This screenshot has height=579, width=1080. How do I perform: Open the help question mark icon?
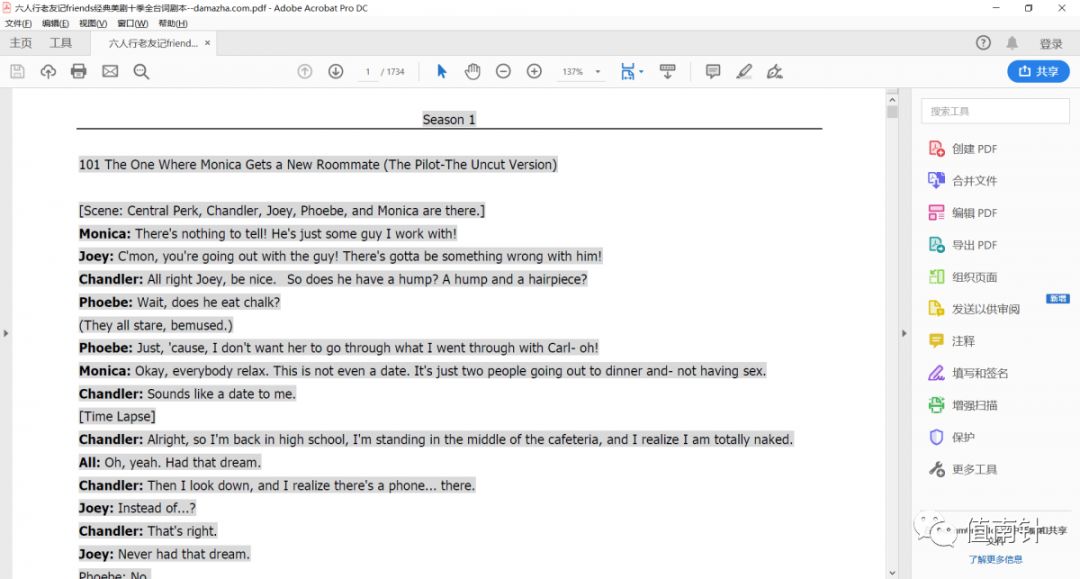pos(984,43)
